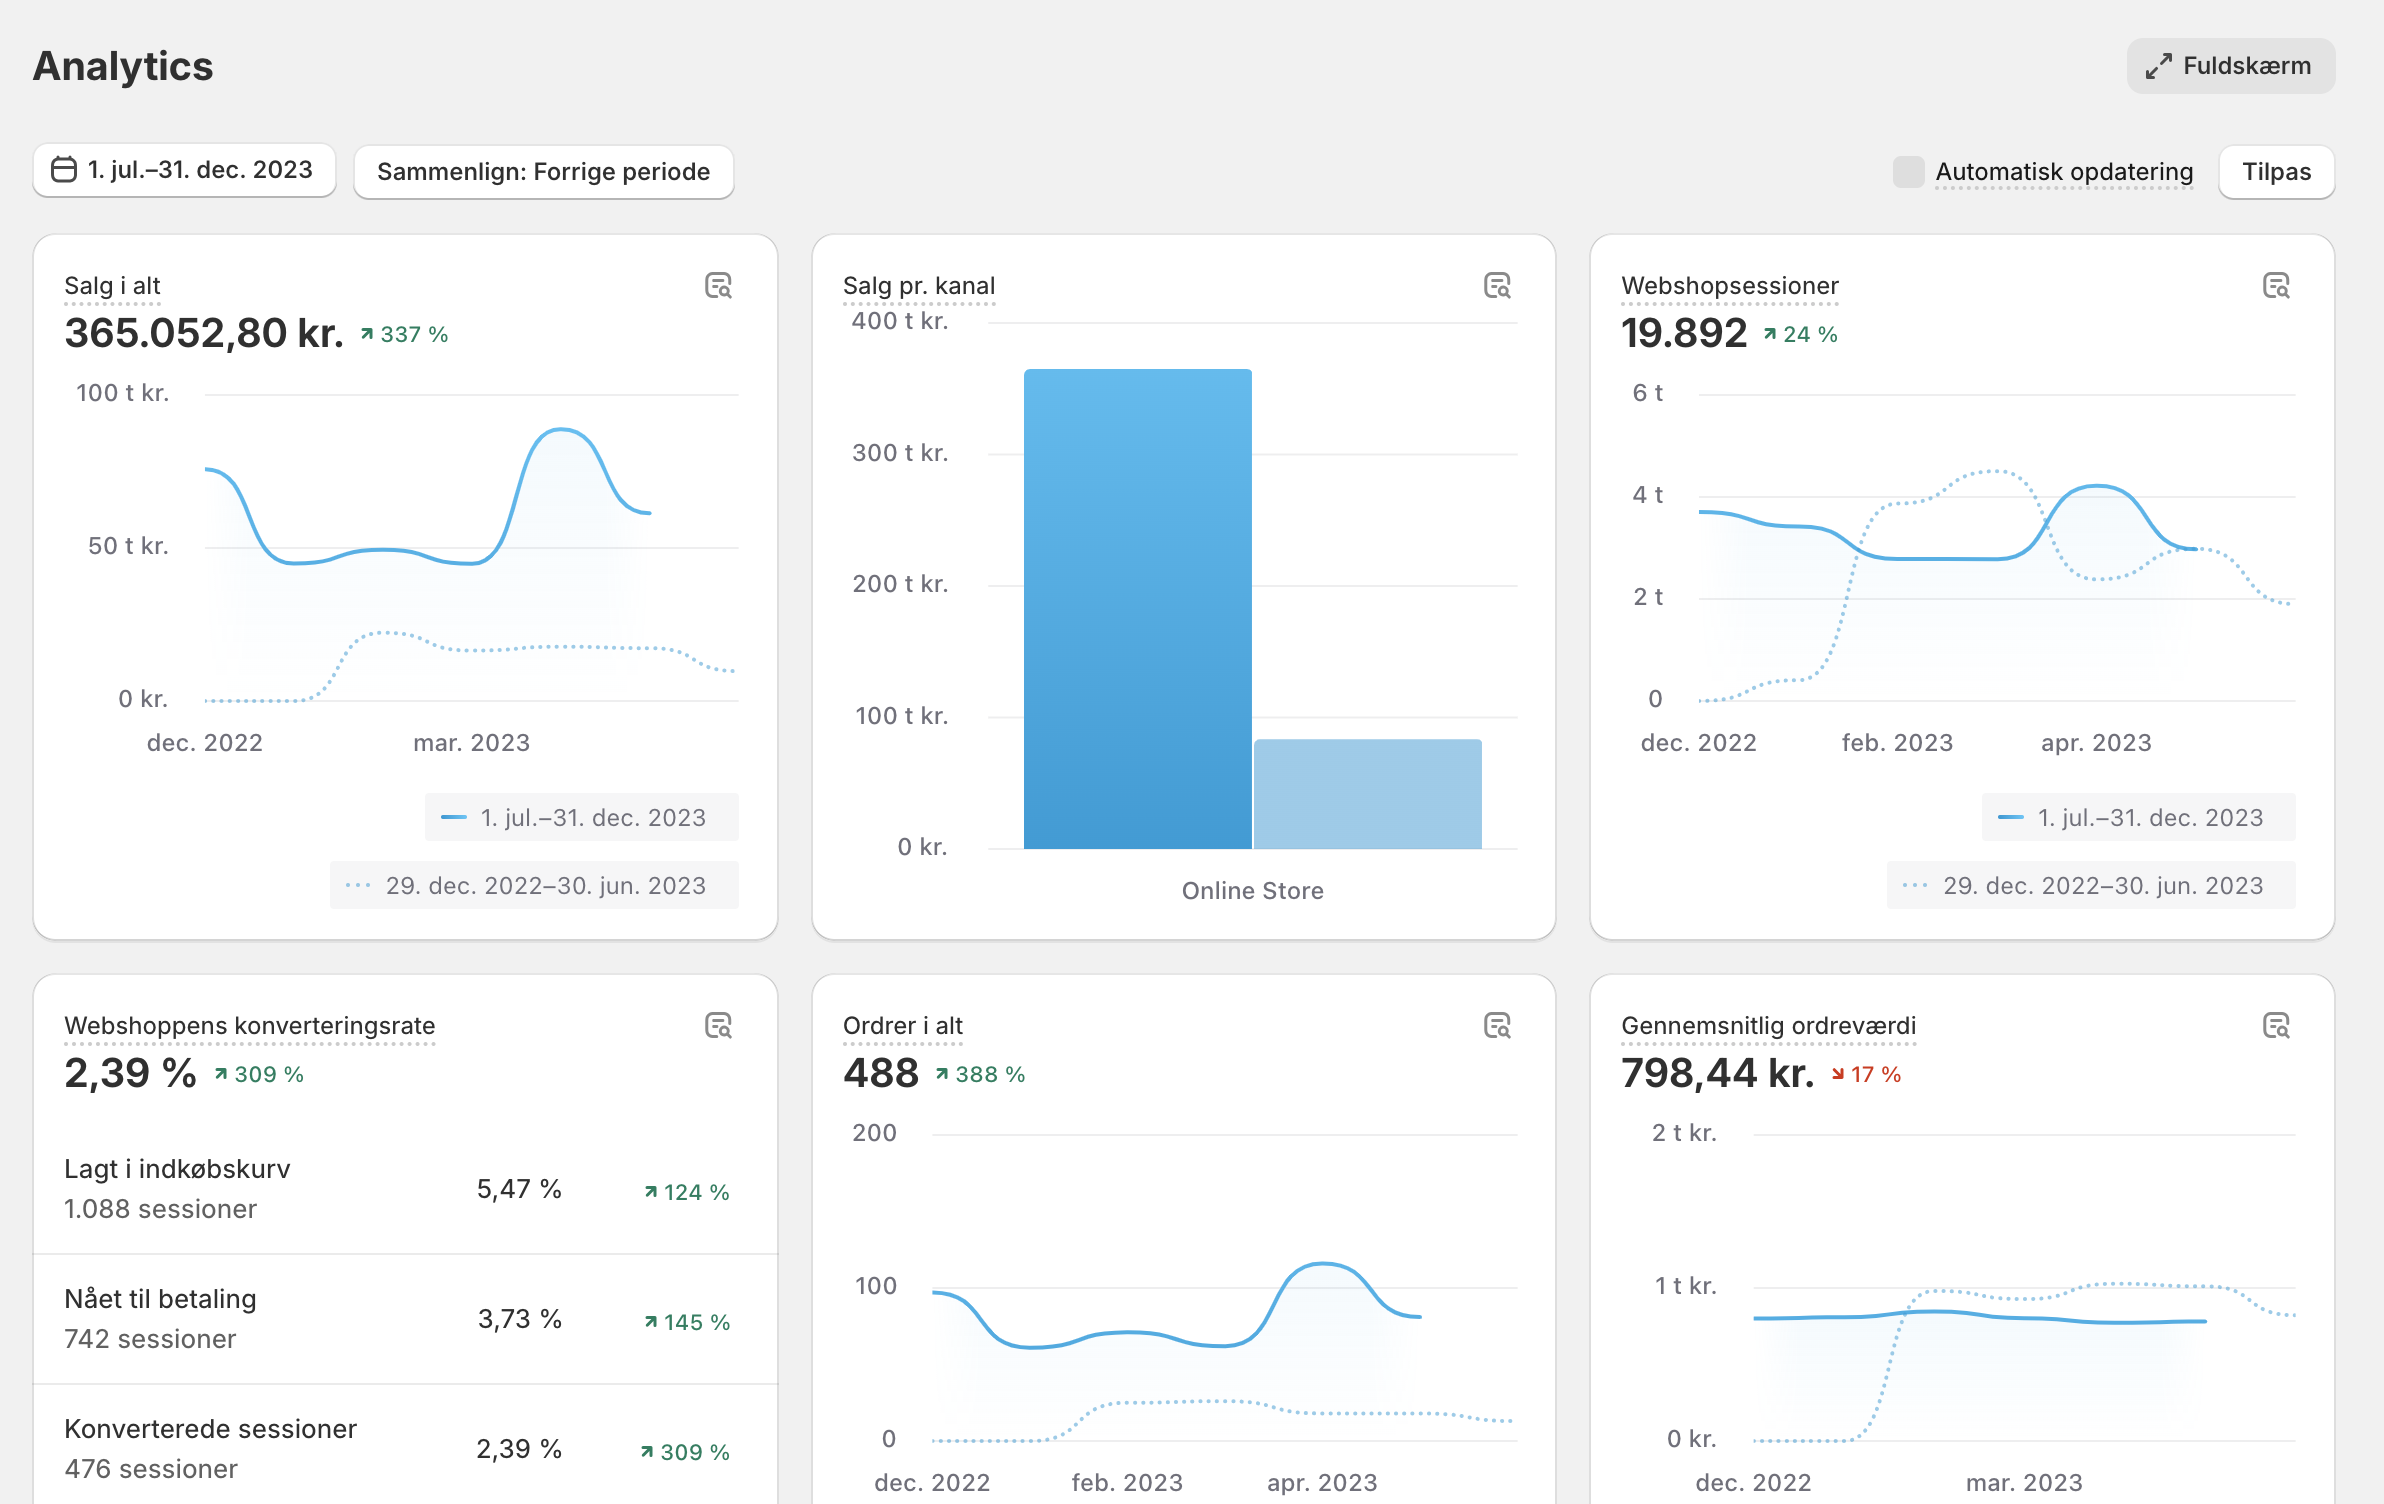Click the light blue comparison bar
2384x1504 pixels.
point(1367,794)
